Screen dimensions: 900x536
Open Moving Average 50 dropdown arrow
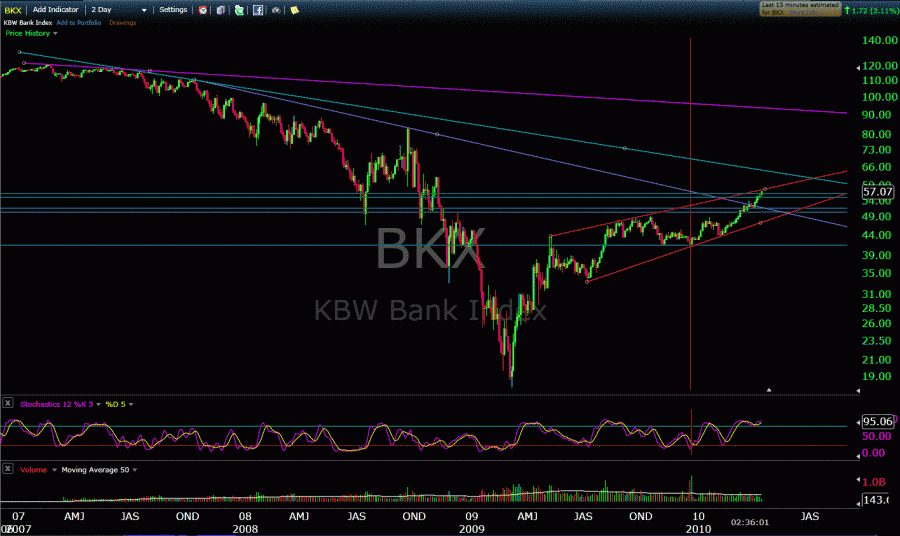(135, 470)
